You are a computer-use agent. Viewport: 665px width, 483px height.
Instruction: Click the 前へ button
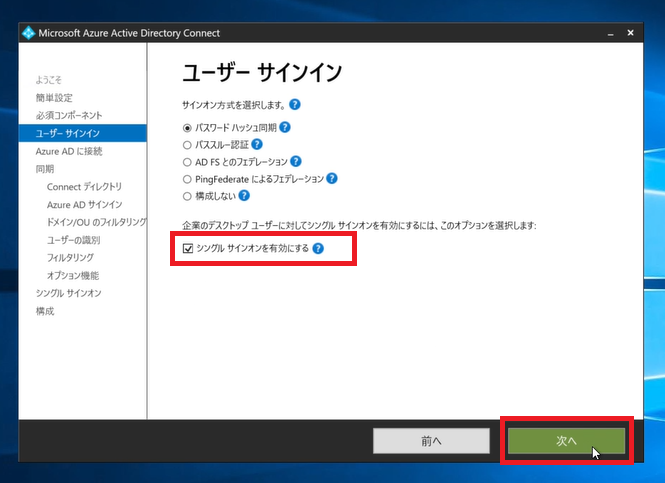tap(431, 441)
